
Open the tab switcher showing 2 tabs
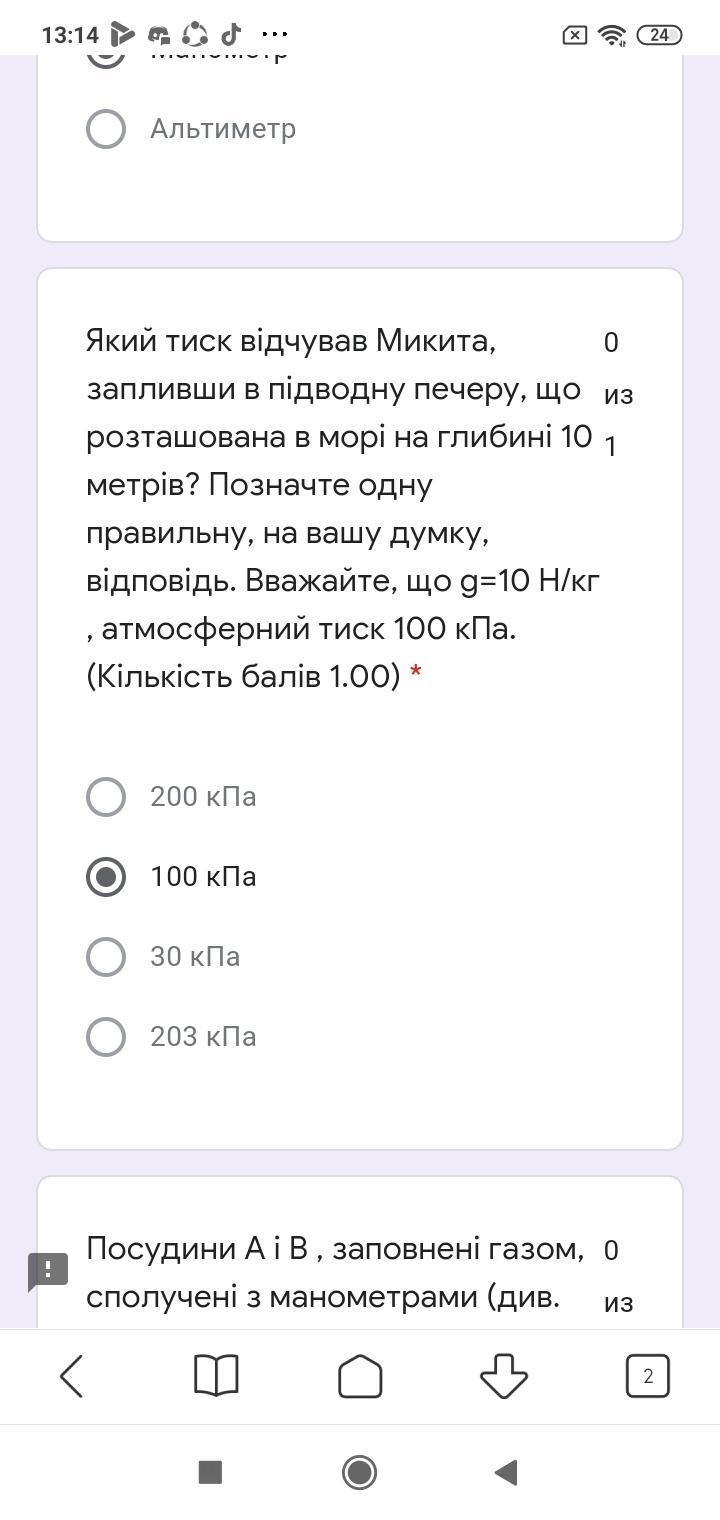(647, 1376)
